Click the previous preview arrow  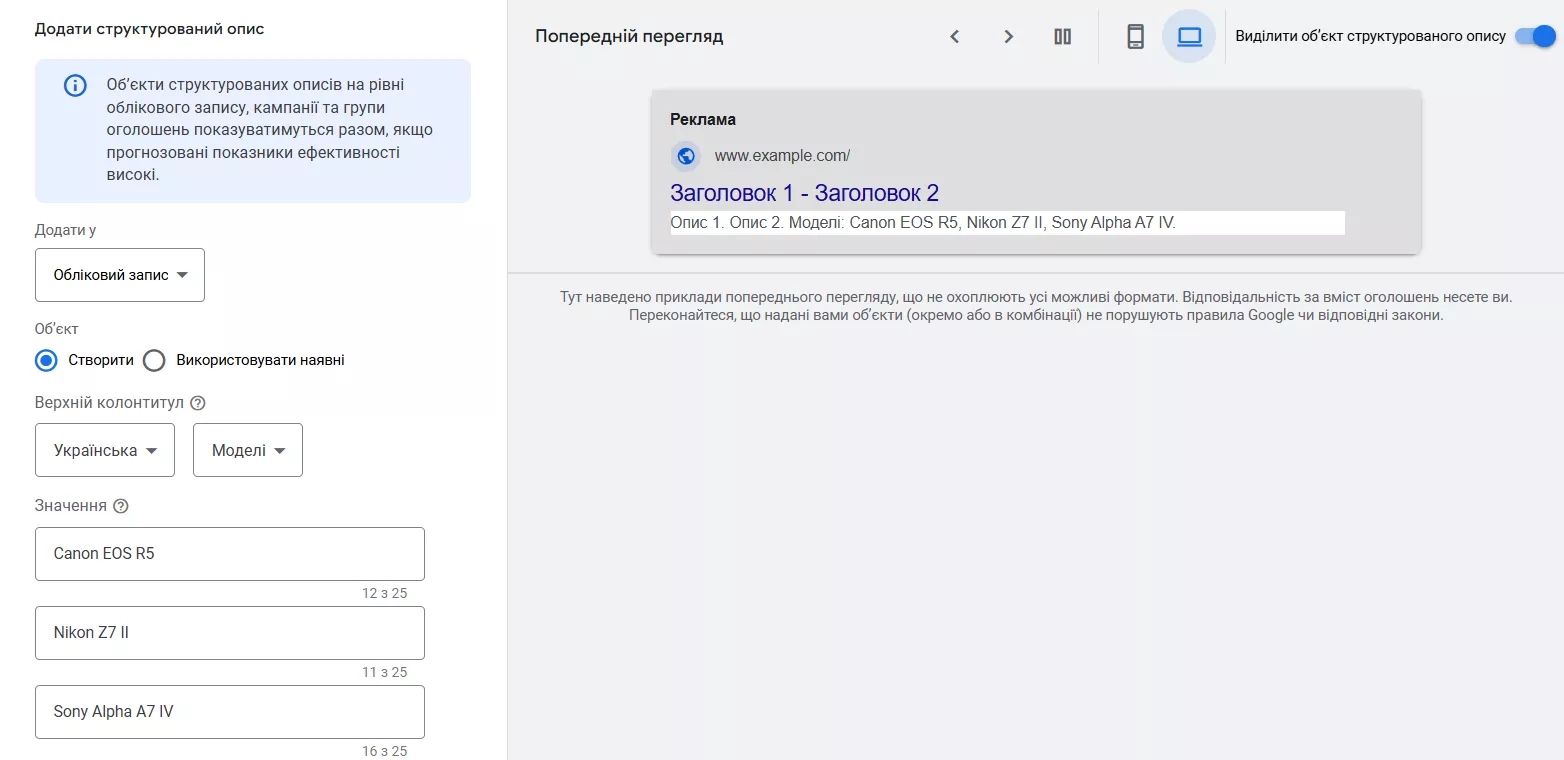(954, 36)
